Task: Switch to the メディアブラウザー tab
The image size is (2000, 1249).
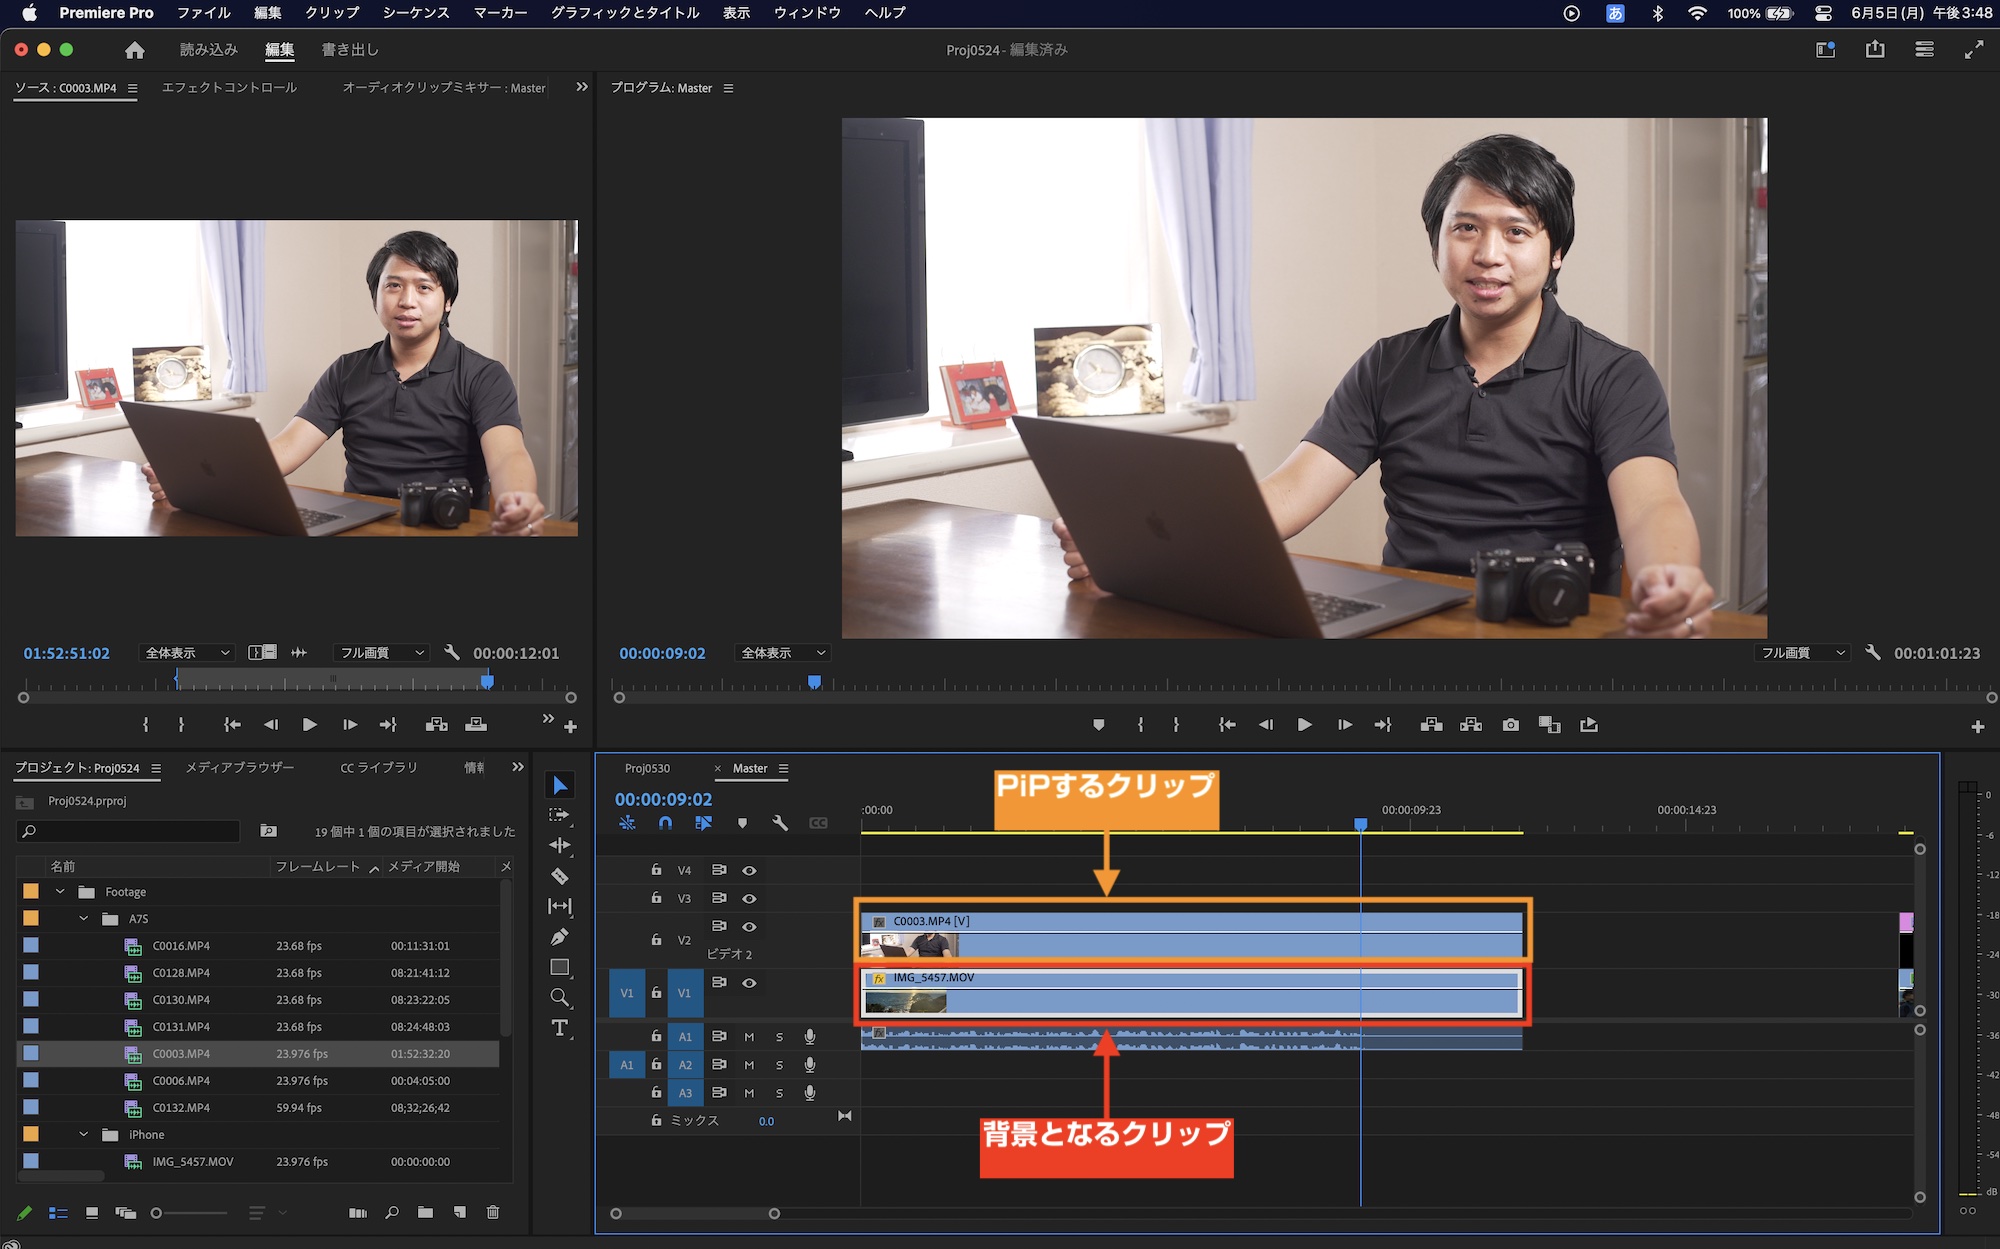Action: pyautogui.click(x=238, y=767)
